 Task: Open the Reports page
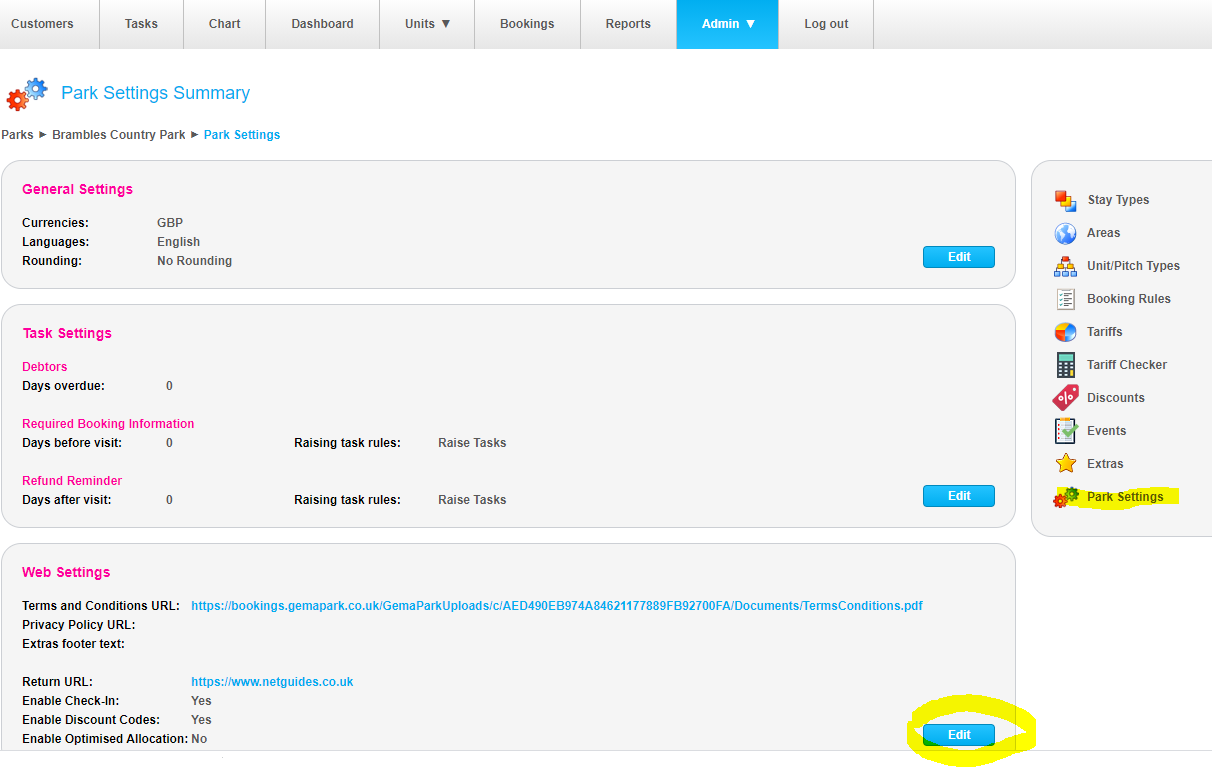(628, 24)
